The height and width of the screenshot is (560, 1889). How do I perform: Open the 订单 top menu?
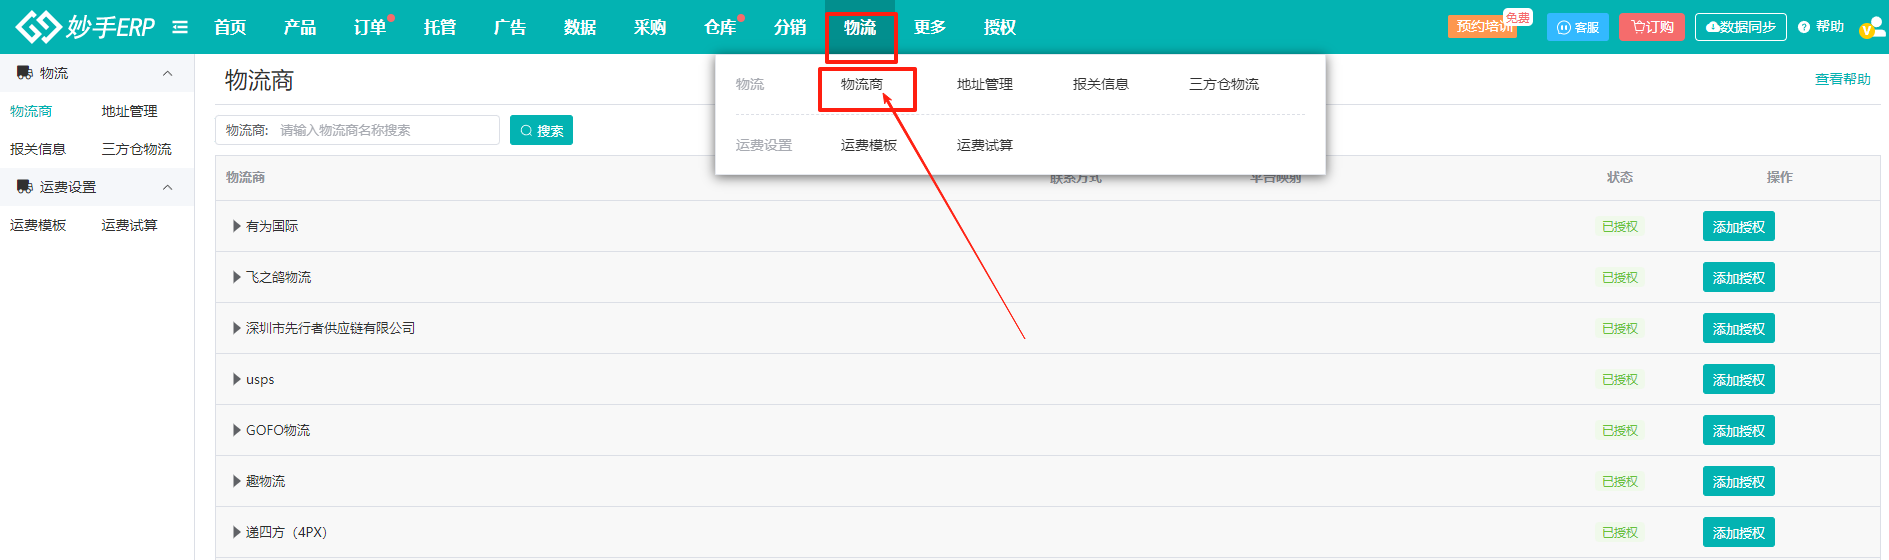tap(370, 27)
